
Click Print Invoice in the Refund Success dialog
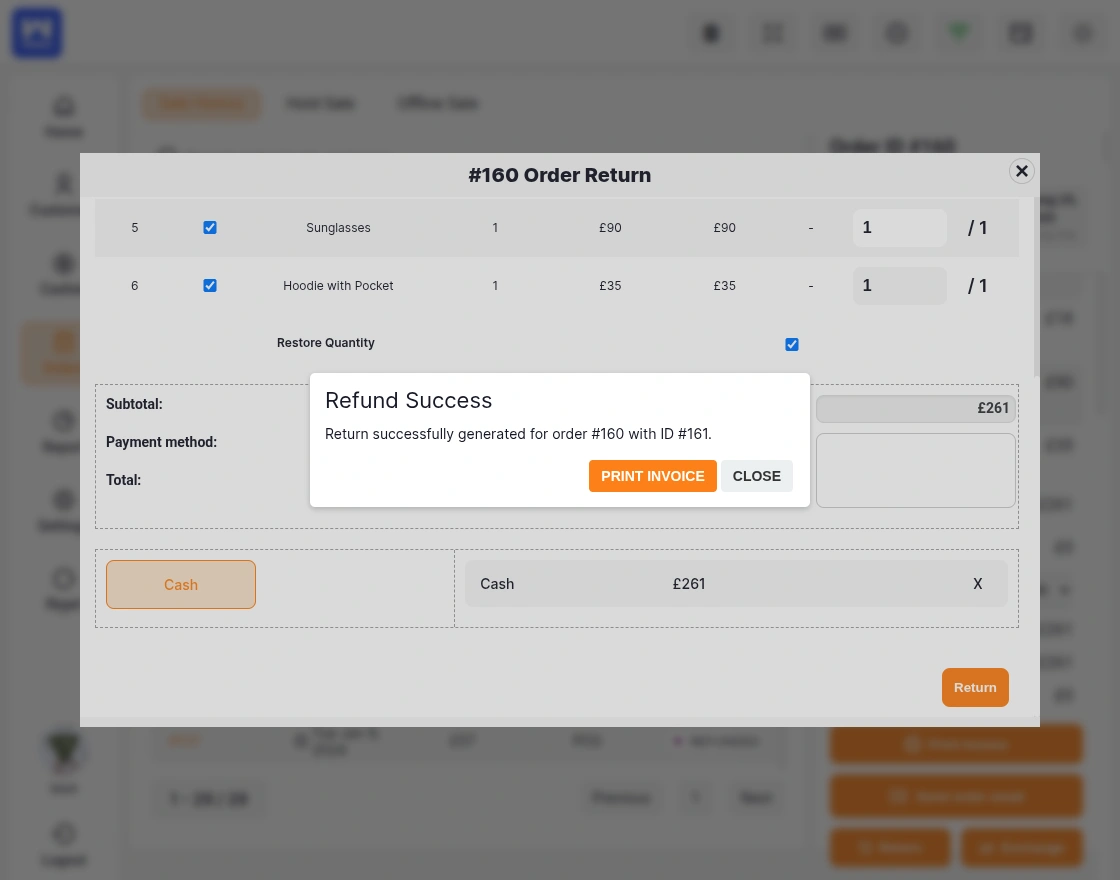(x=652, y=476)
